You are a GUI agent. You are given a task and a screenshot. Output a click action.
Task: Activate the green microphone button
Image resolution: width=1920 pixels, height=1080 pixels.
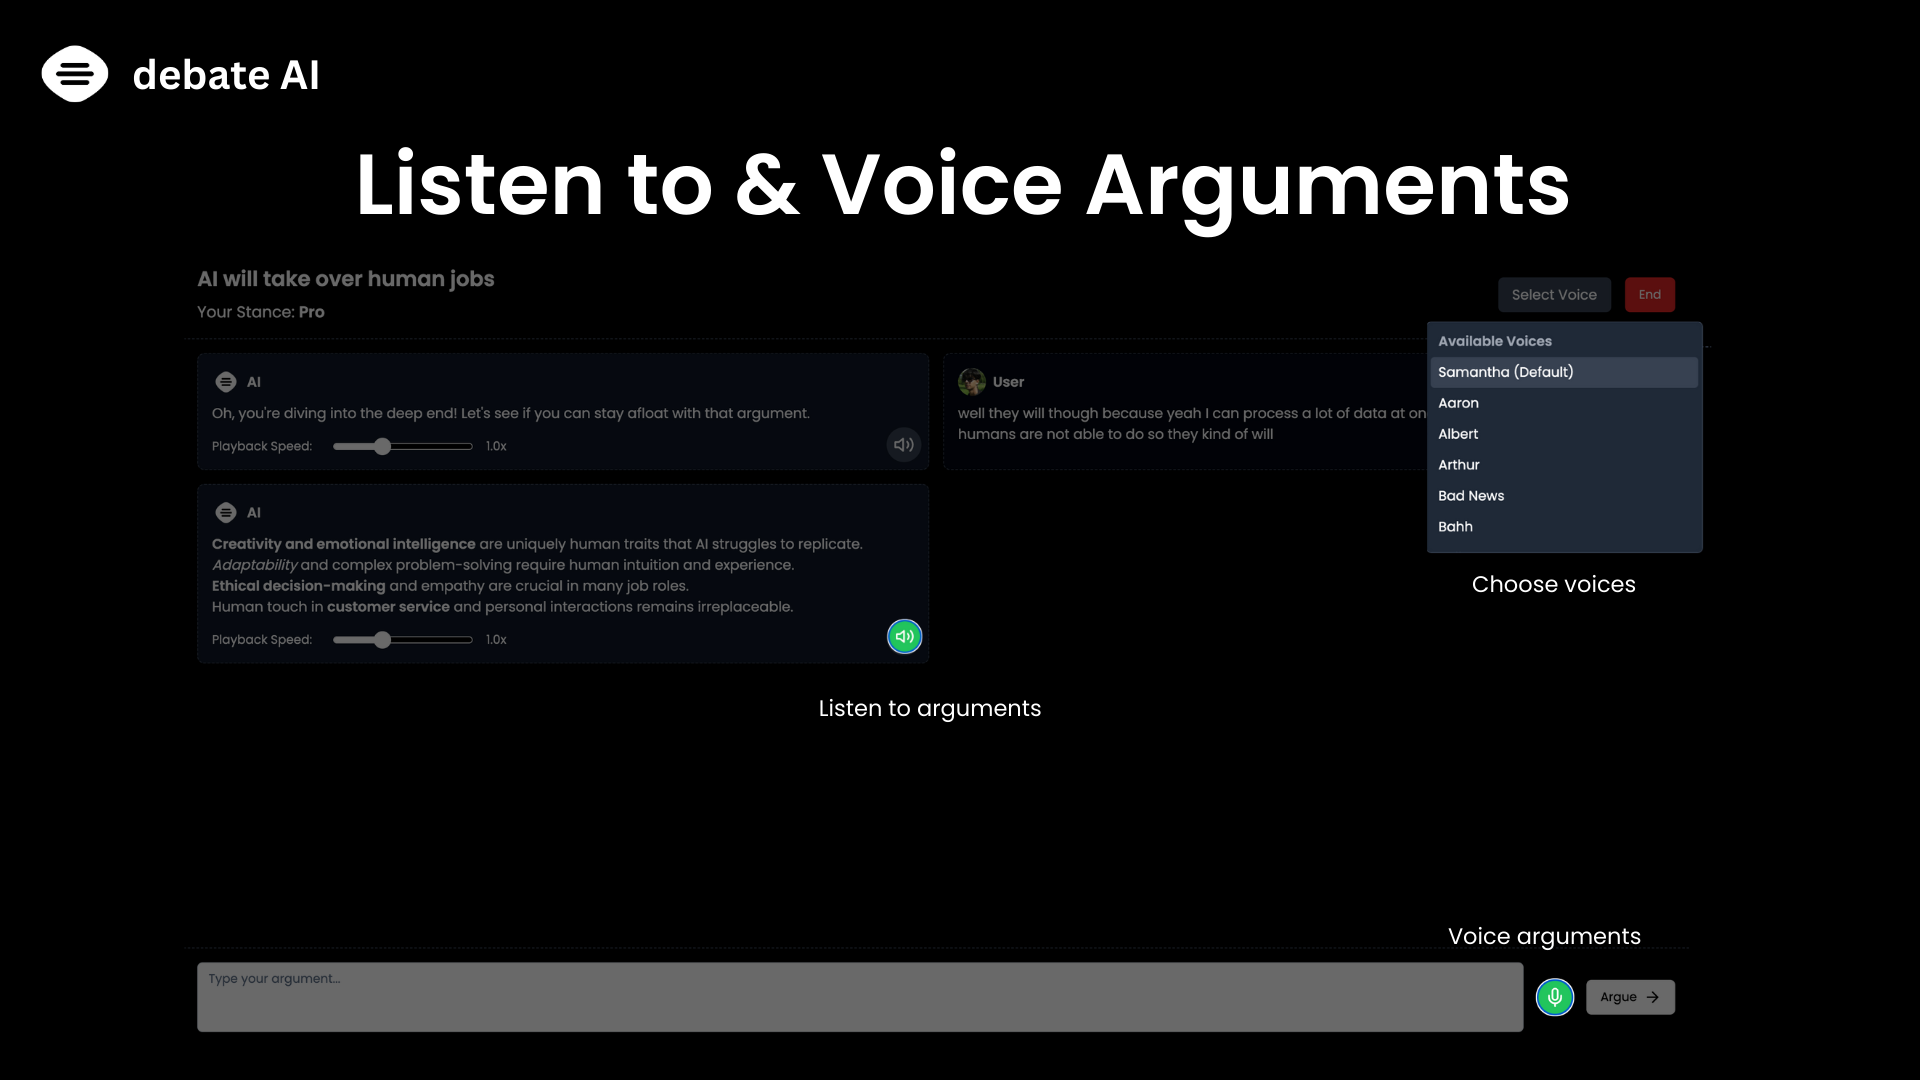[x=1555, y=997]
